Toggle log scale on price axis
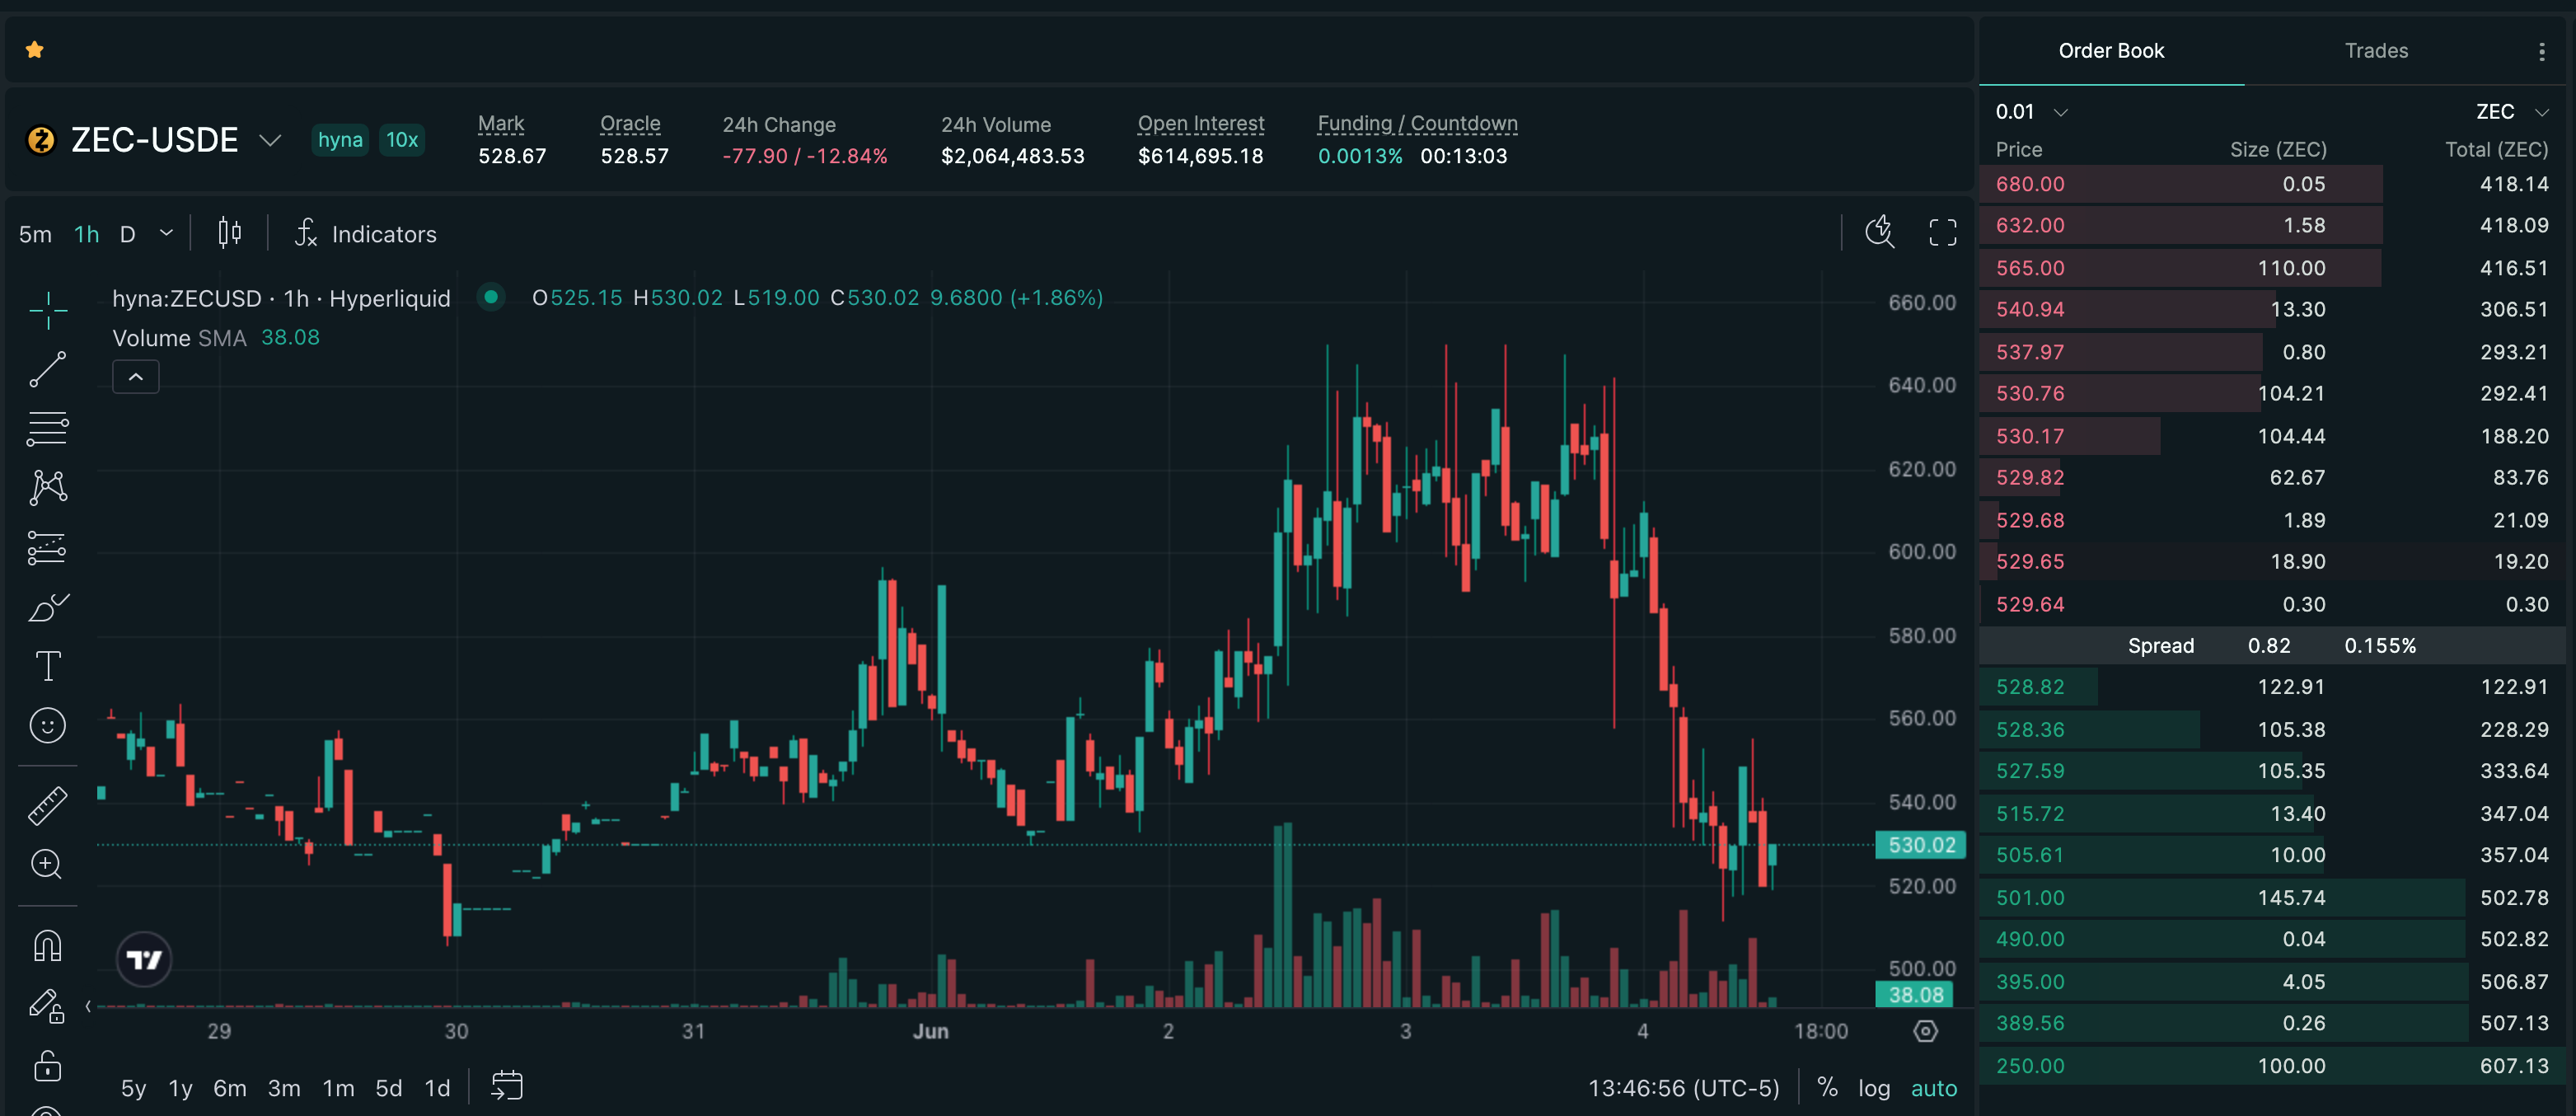 coord(1874,1088)
